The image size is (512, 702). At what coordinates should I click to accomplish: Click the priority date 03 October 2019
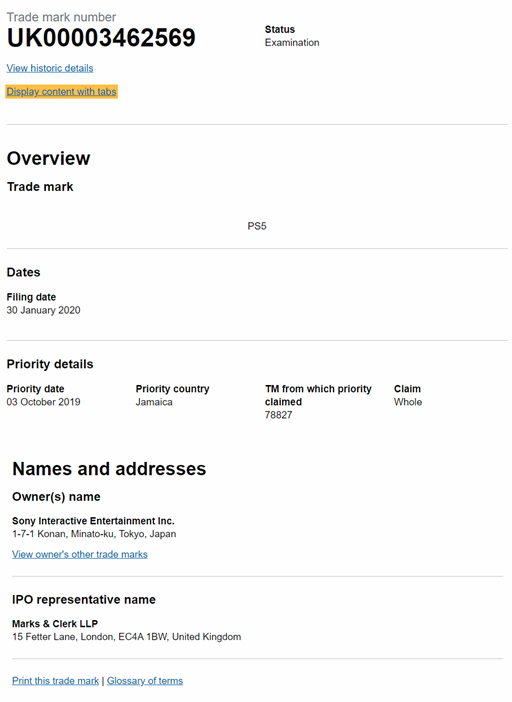coord(43,402)
